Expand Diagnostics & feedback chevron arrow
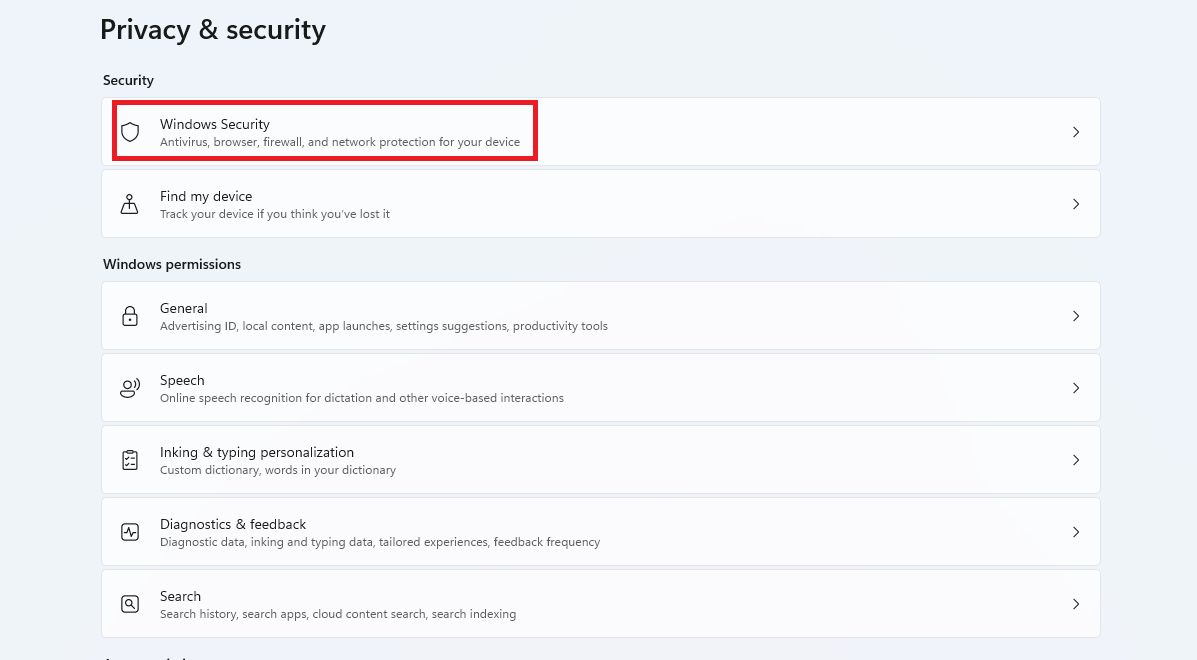Image resolution: width=1197 pixels, height=660 pixels. (1076, 532)
